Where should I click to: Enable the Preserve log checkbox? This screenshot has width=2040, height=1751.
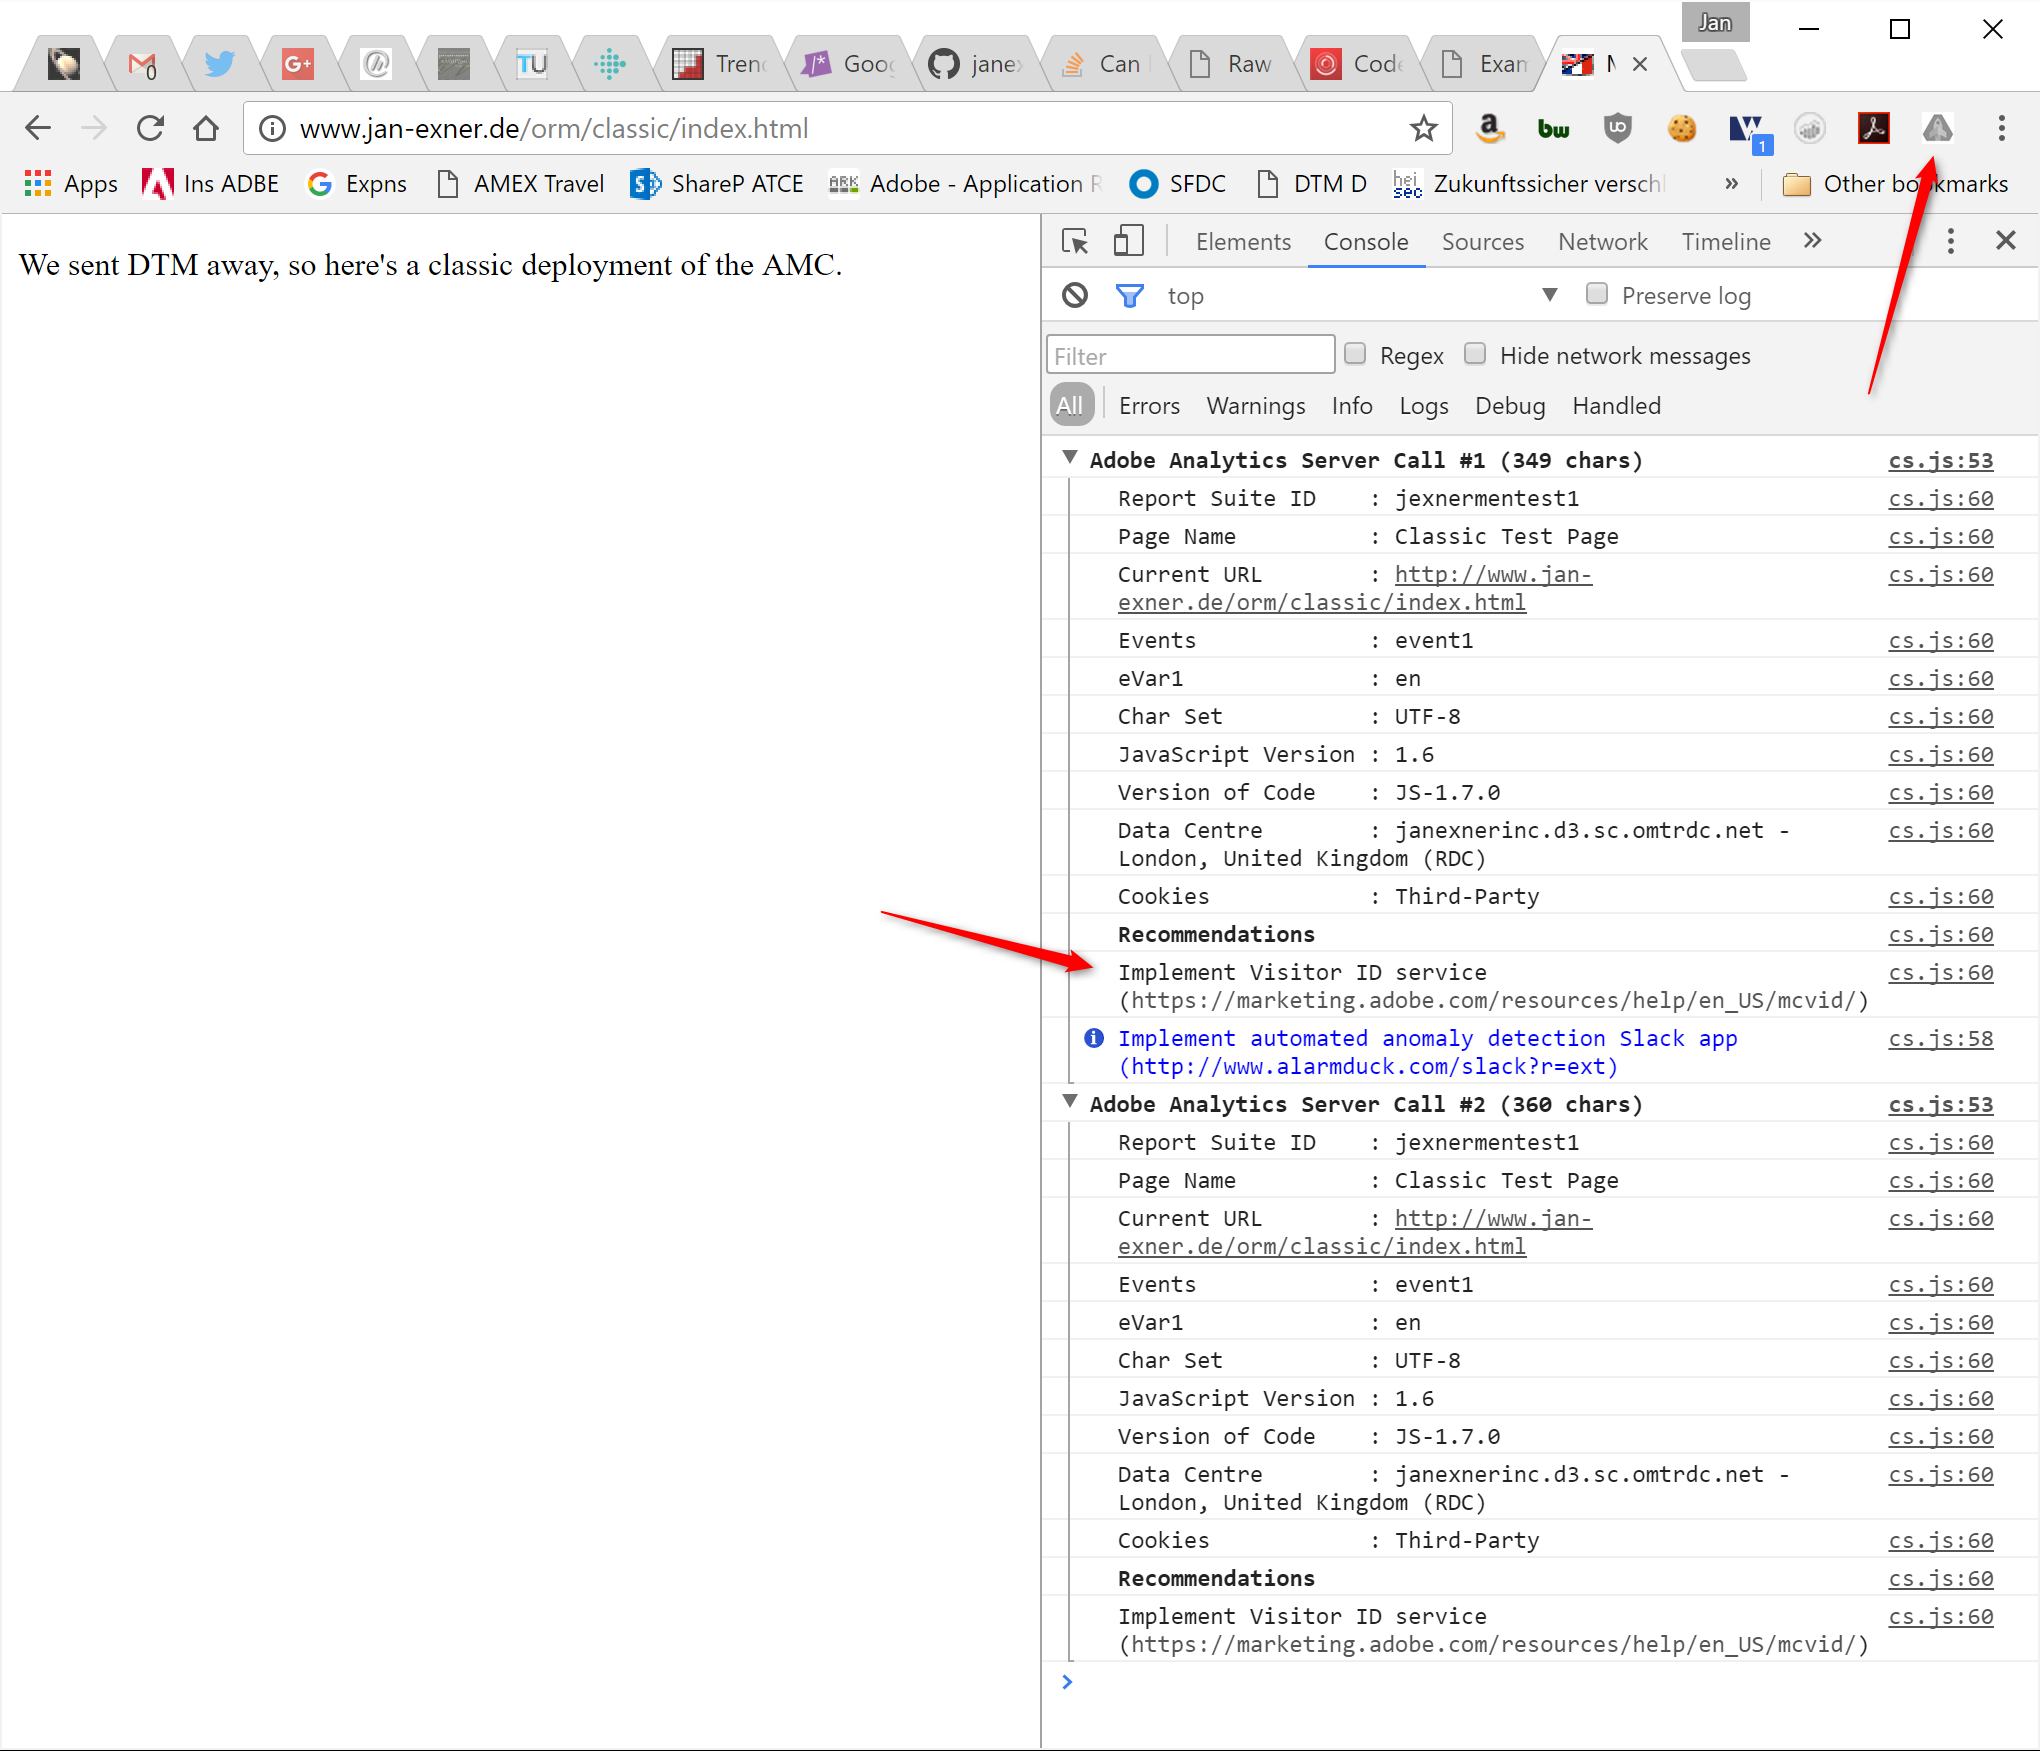pyautogui.click(x=1597, y=294)
